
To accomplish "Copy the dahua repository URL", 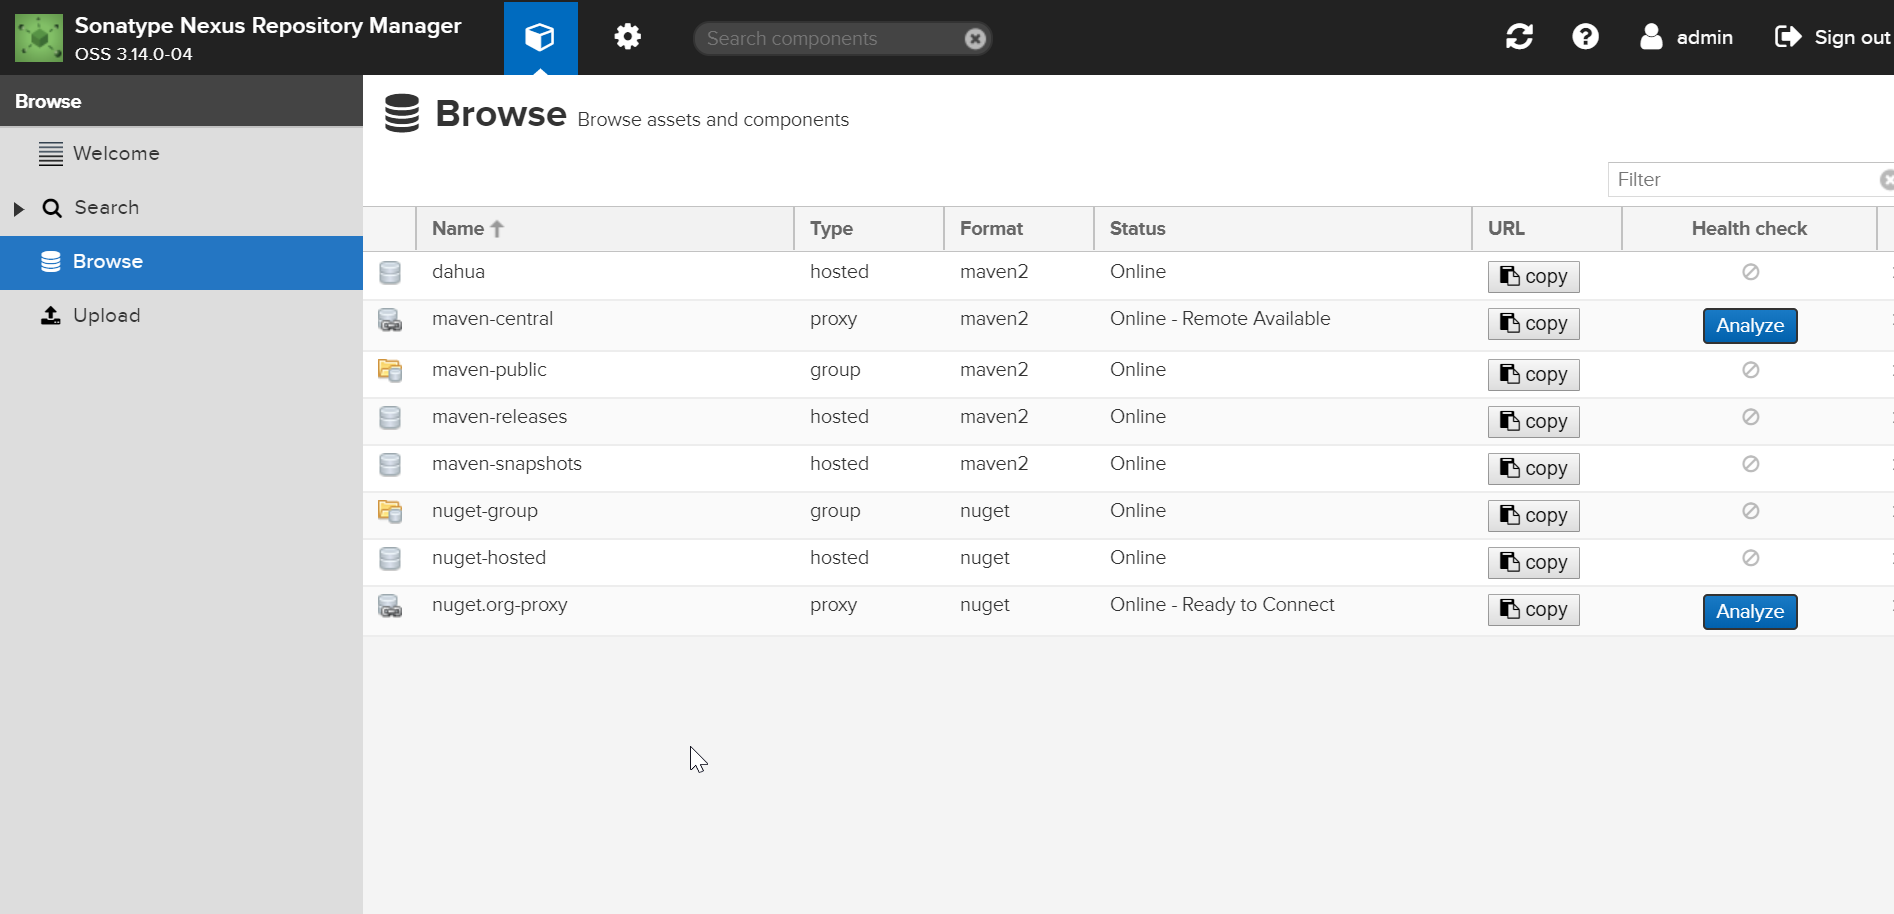I will (x=1533, y=277).
